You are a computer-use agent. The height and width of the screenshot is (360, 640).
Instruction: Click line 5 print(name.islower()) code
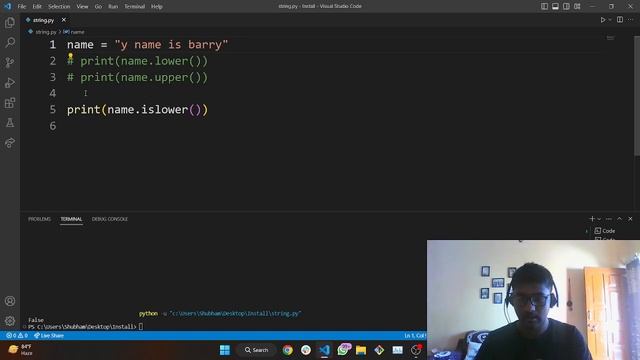[137, 109]
